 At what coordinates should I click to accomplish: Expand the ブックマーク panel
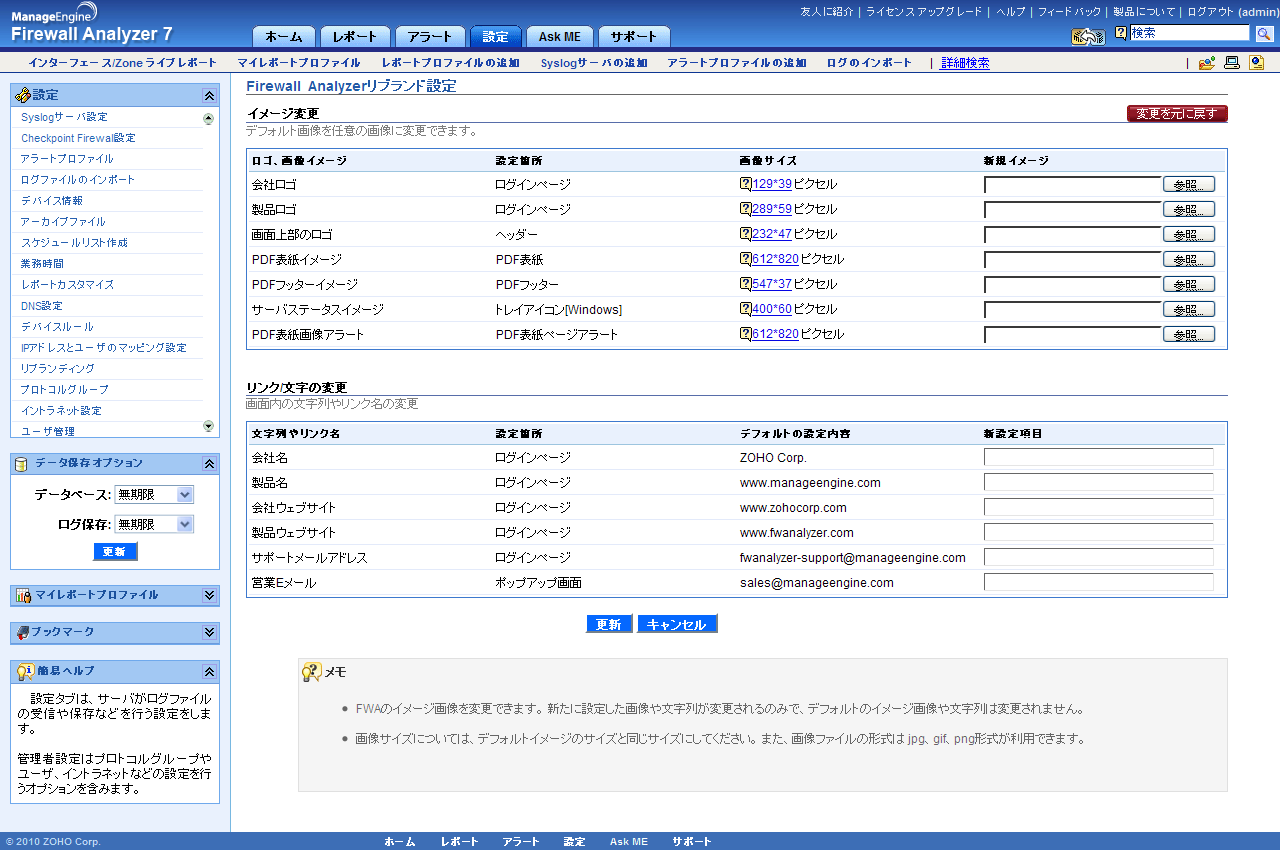[209, 632]
